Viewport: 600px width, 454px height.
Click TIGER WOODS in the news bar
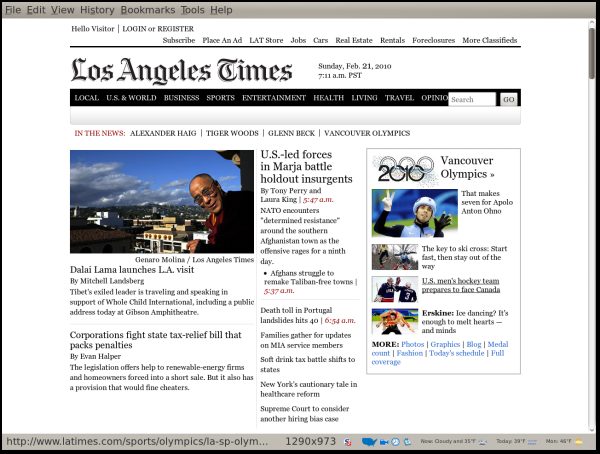click(232, 133)
